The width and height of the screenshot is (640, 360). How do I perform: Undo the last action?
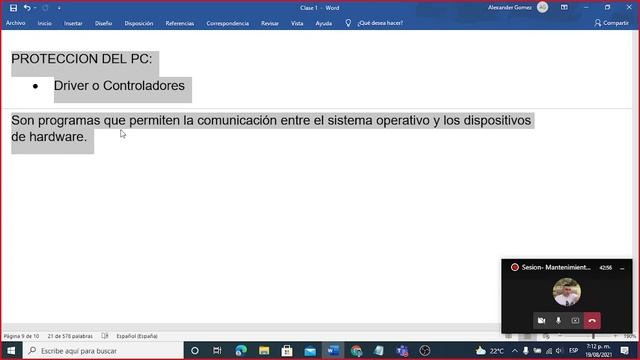point(27,8)
